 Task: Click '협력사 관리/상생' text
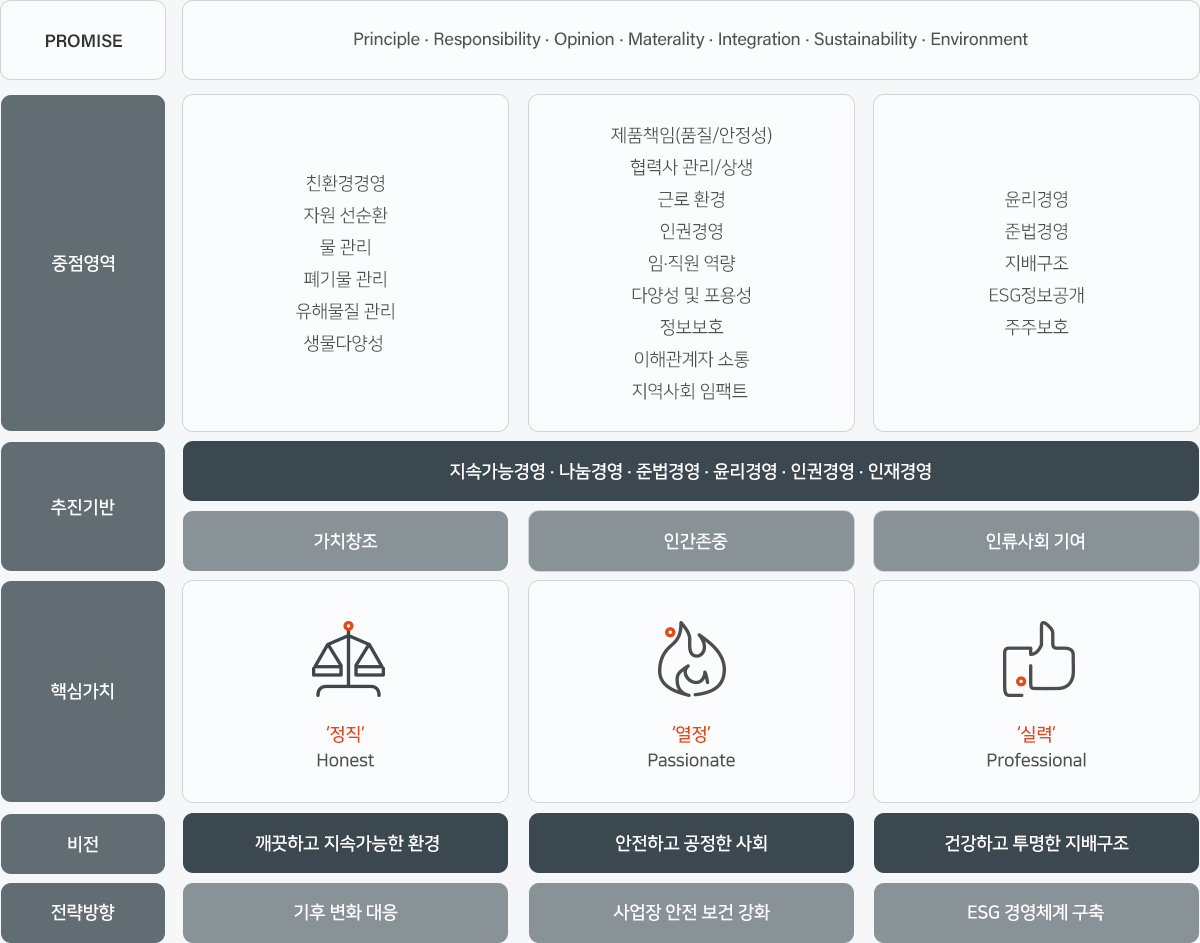pos(691,167)
